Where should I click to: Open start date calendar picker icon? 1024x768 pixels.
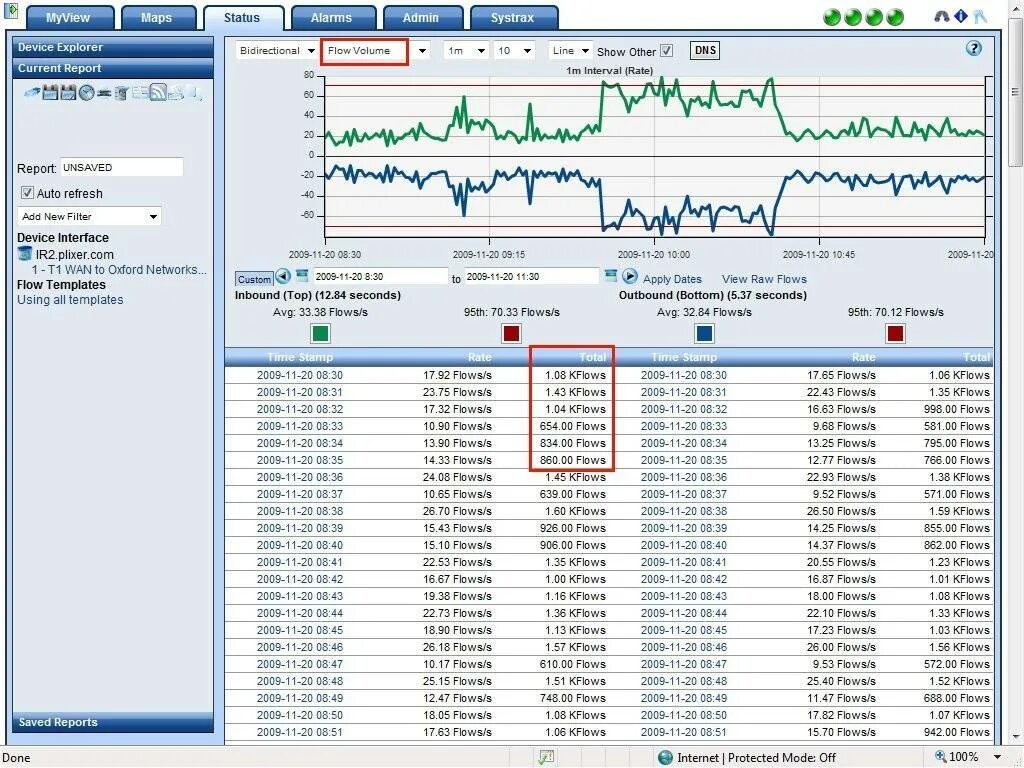point(302,275)
